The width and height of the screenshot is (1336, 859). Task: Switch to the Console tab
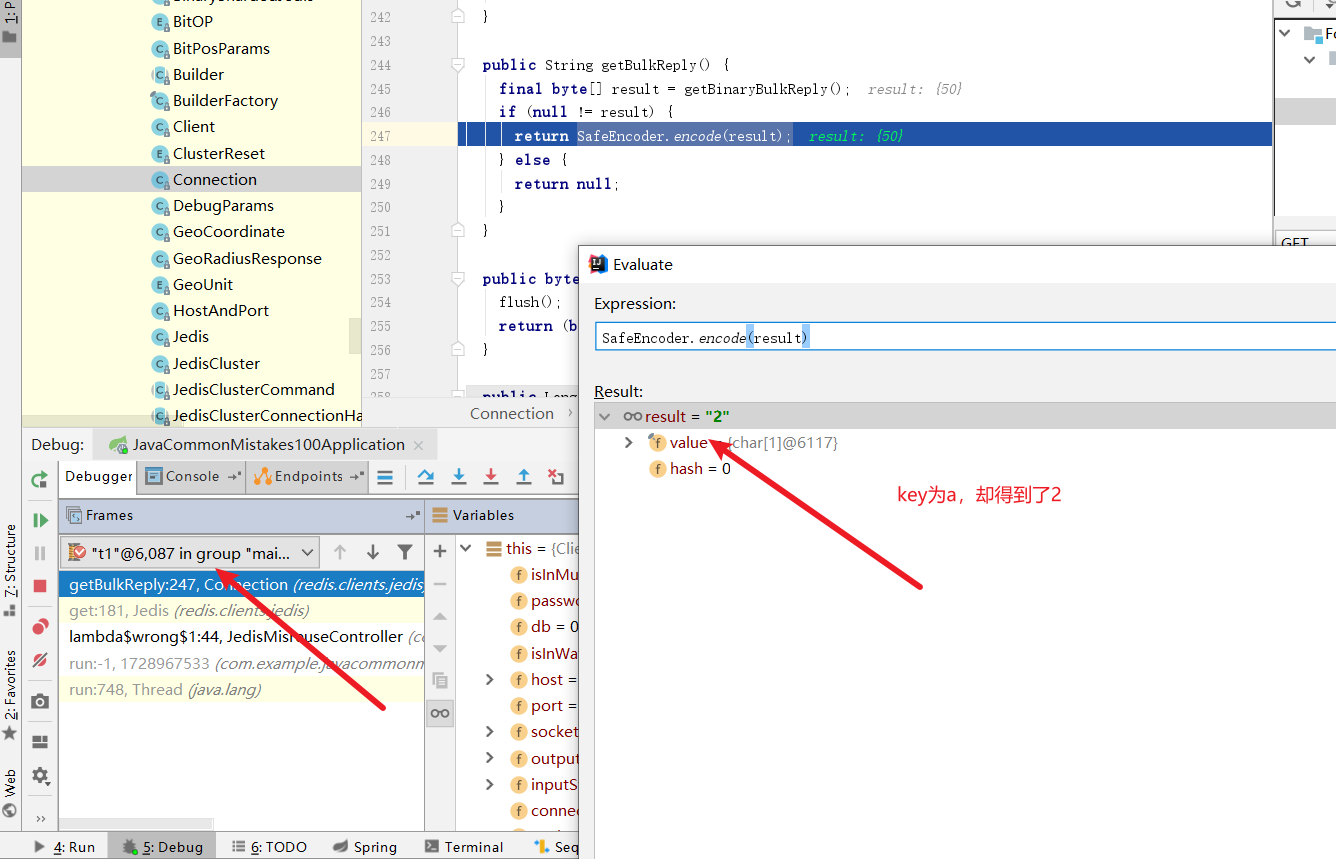pos(191,477)
